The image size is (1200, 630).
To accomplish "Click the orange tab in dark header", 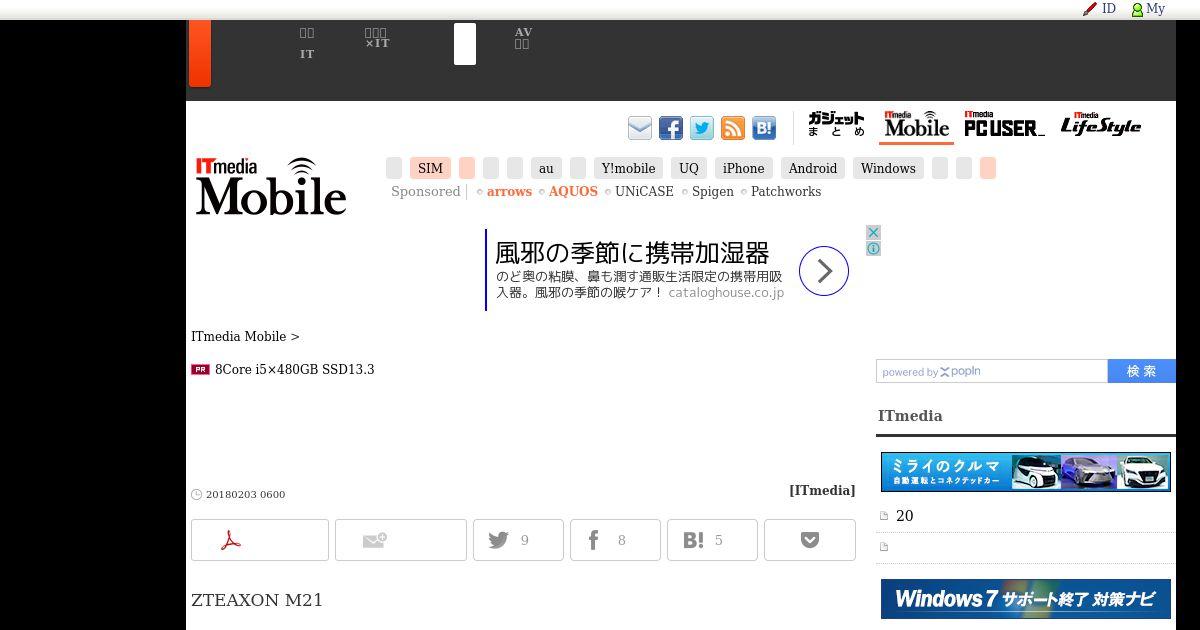I will (200, 53).
